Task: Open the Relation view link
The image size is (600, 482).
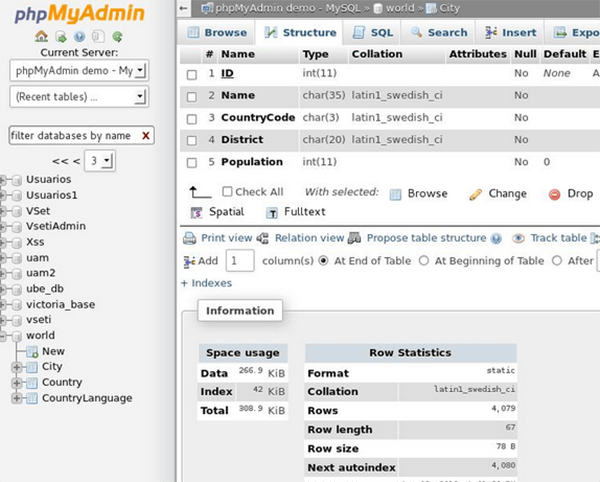Action: tap(310, 238)
